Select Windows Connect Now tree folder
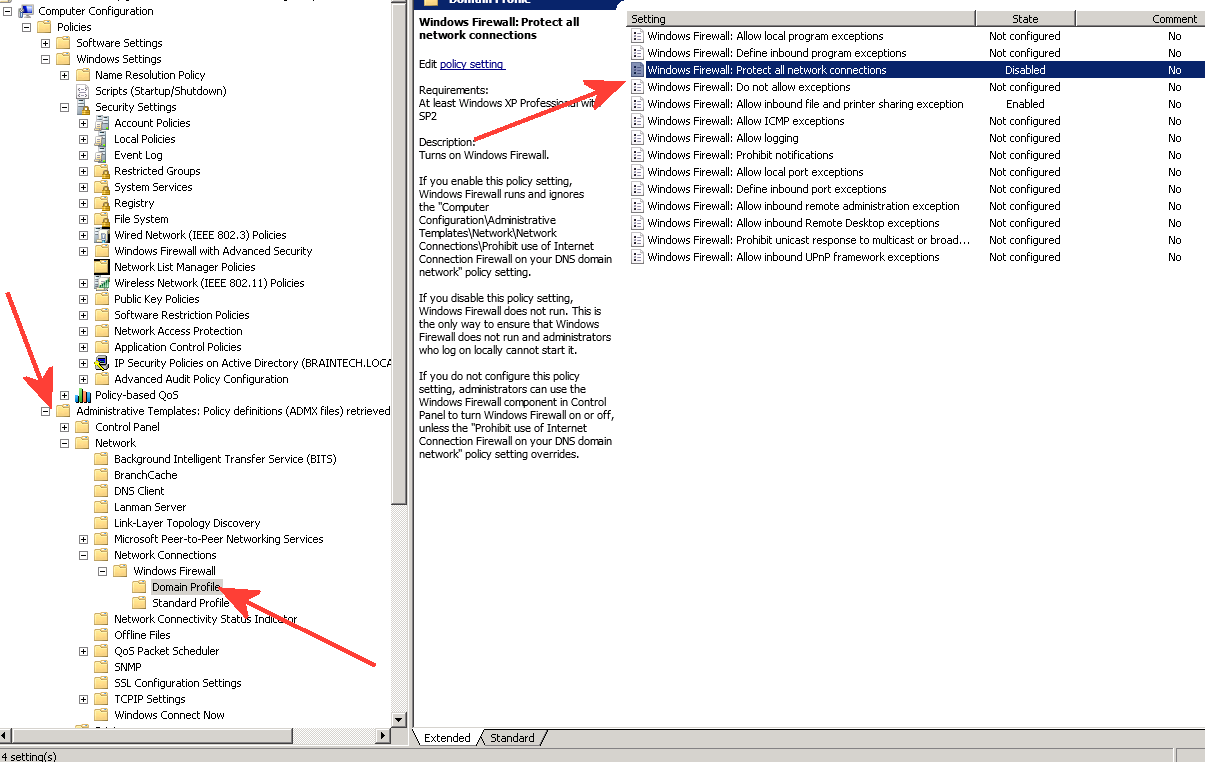 point(169,715)
